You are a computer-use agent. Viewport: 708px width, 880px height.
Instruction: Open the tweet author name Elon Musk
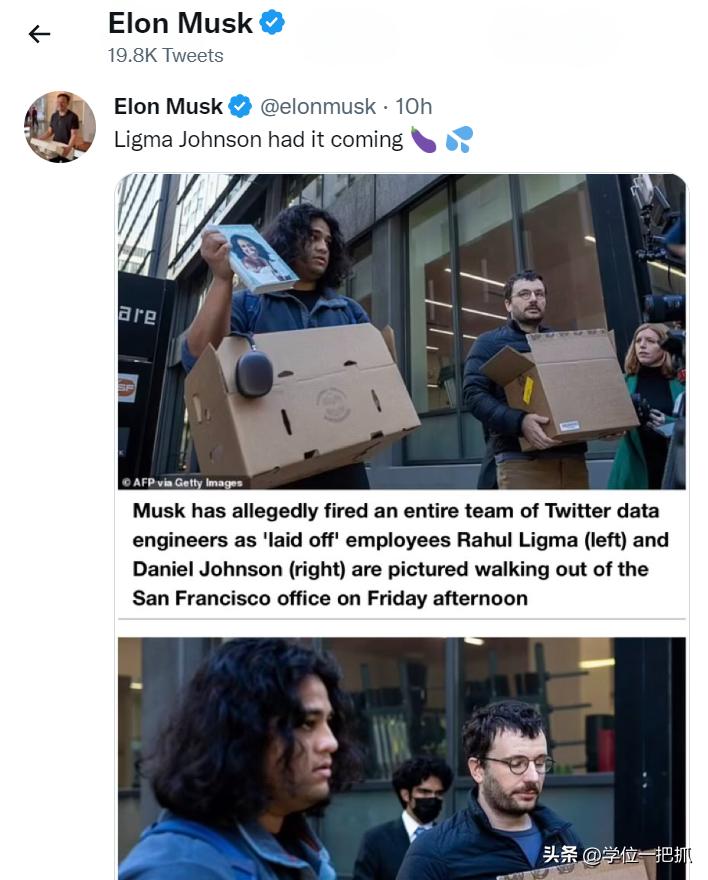tap(168, 106)
